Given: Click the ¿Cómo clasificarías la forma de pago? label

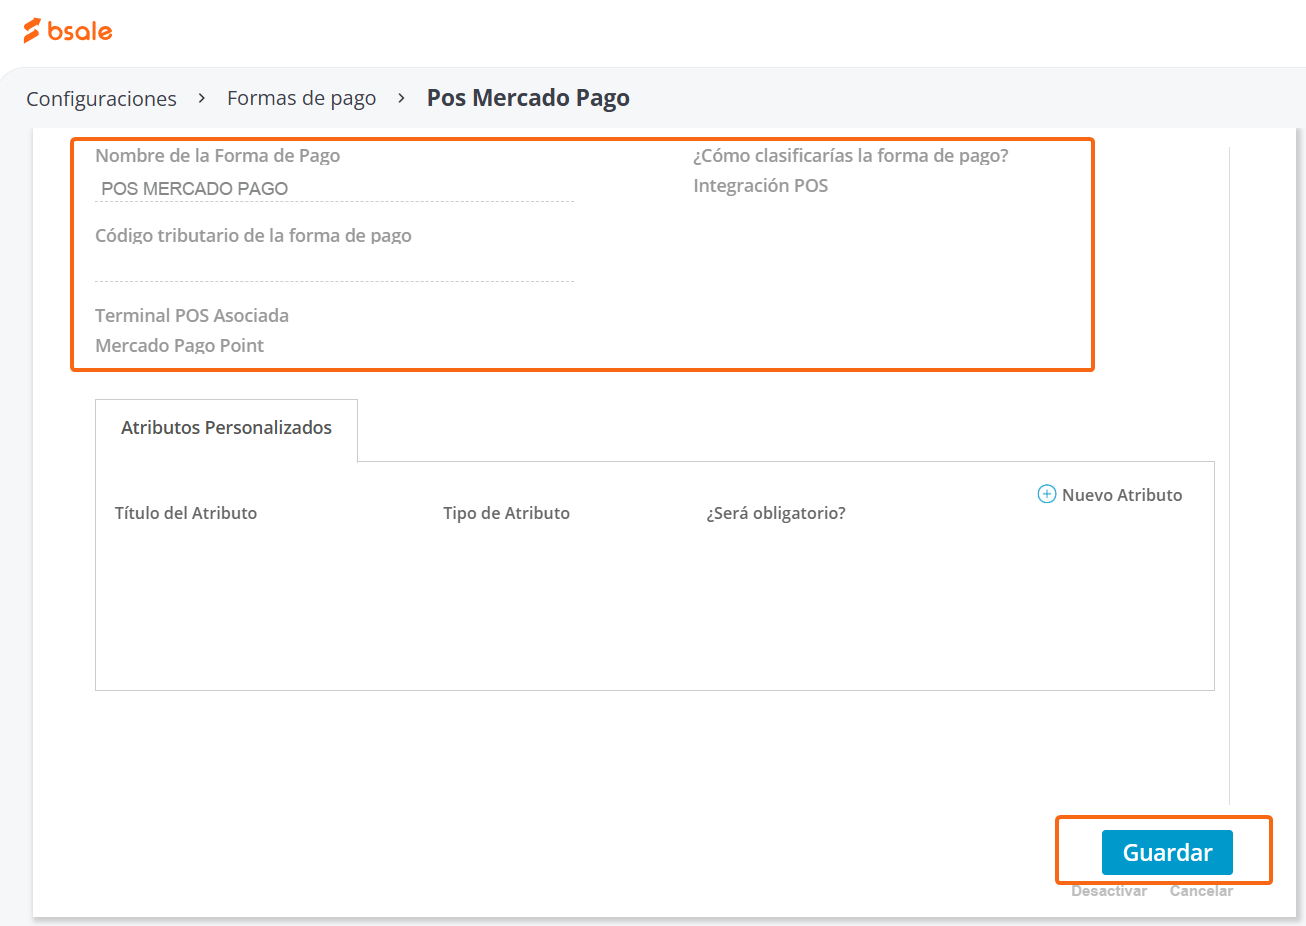Looking at the screenshot, I should [x=851, y=156].
